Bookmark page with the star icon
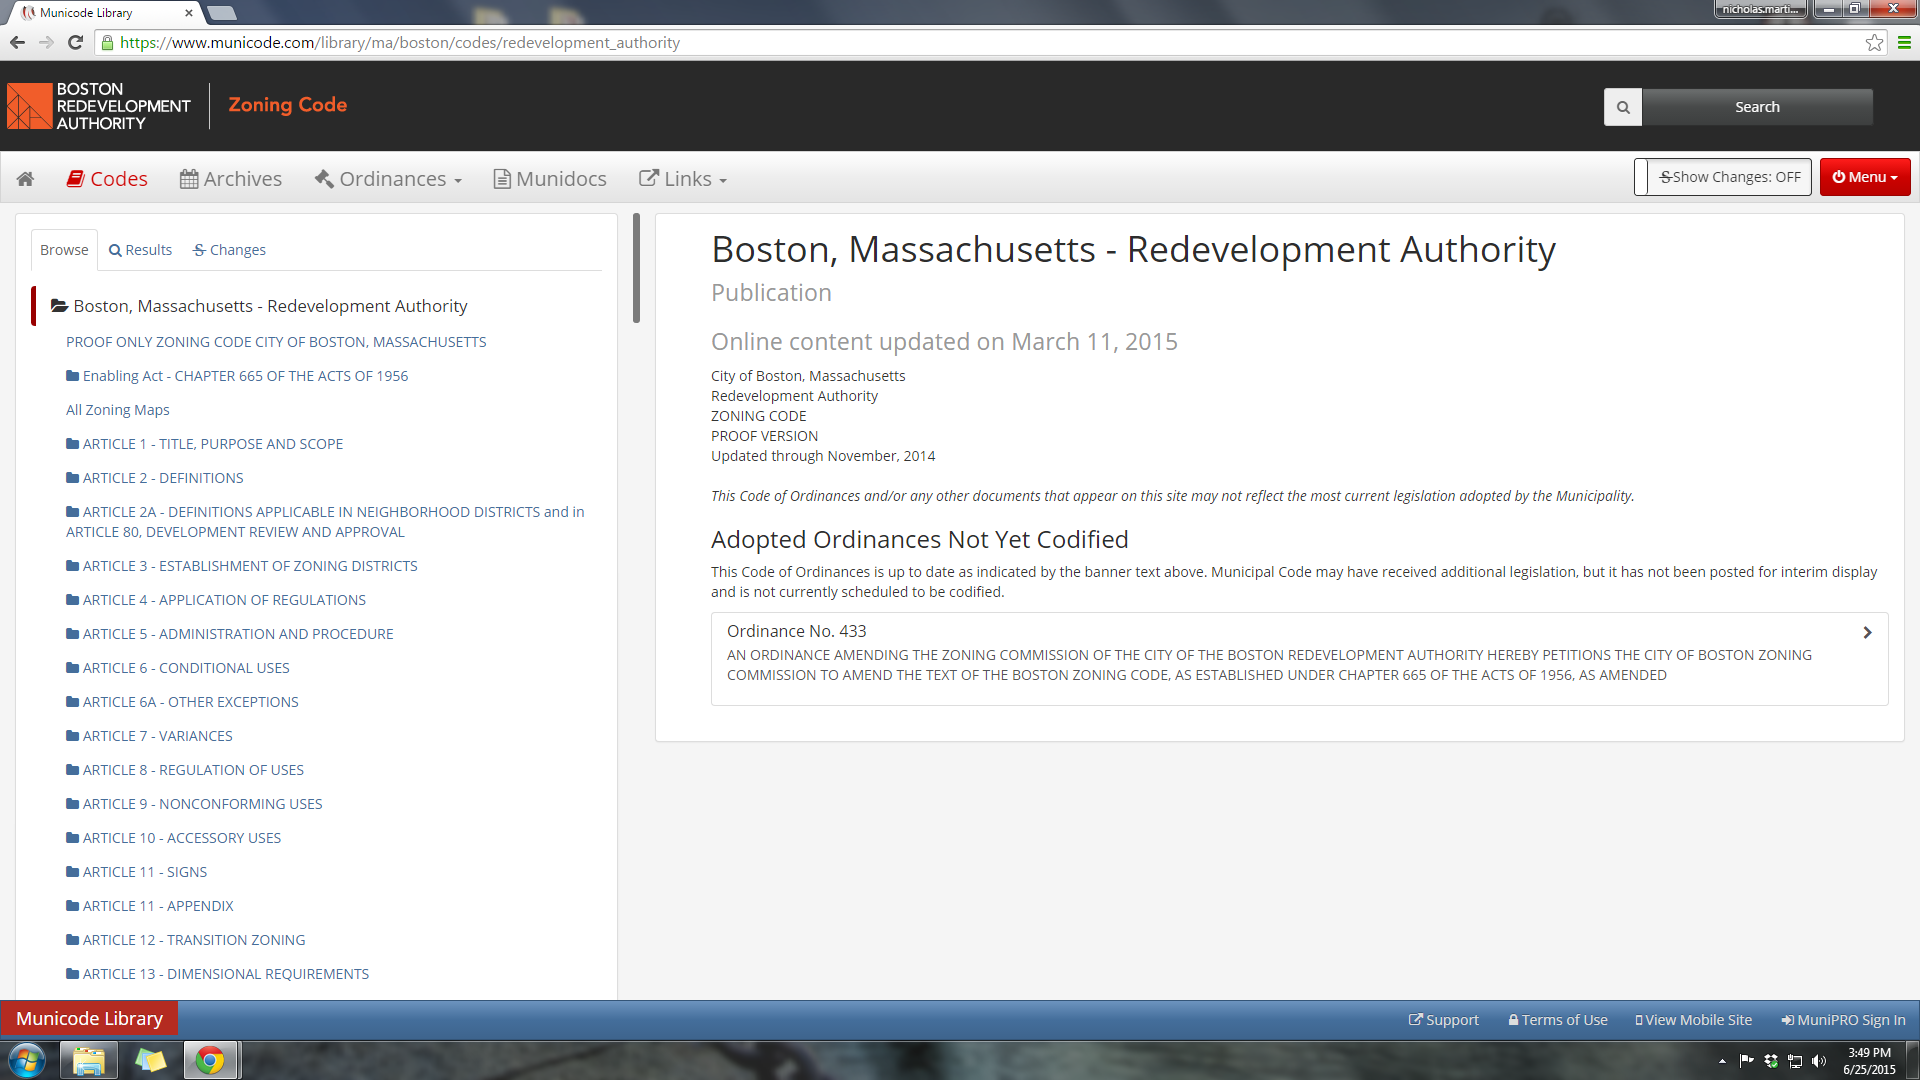Viewport: 1920px width, 1080px height. tap(1874, 43)
